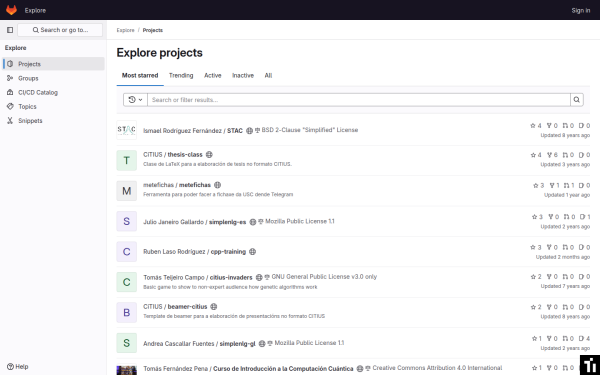Click the STAC project avatar
The width and height of the screenshot is (600, 375).
pos(127,130)
